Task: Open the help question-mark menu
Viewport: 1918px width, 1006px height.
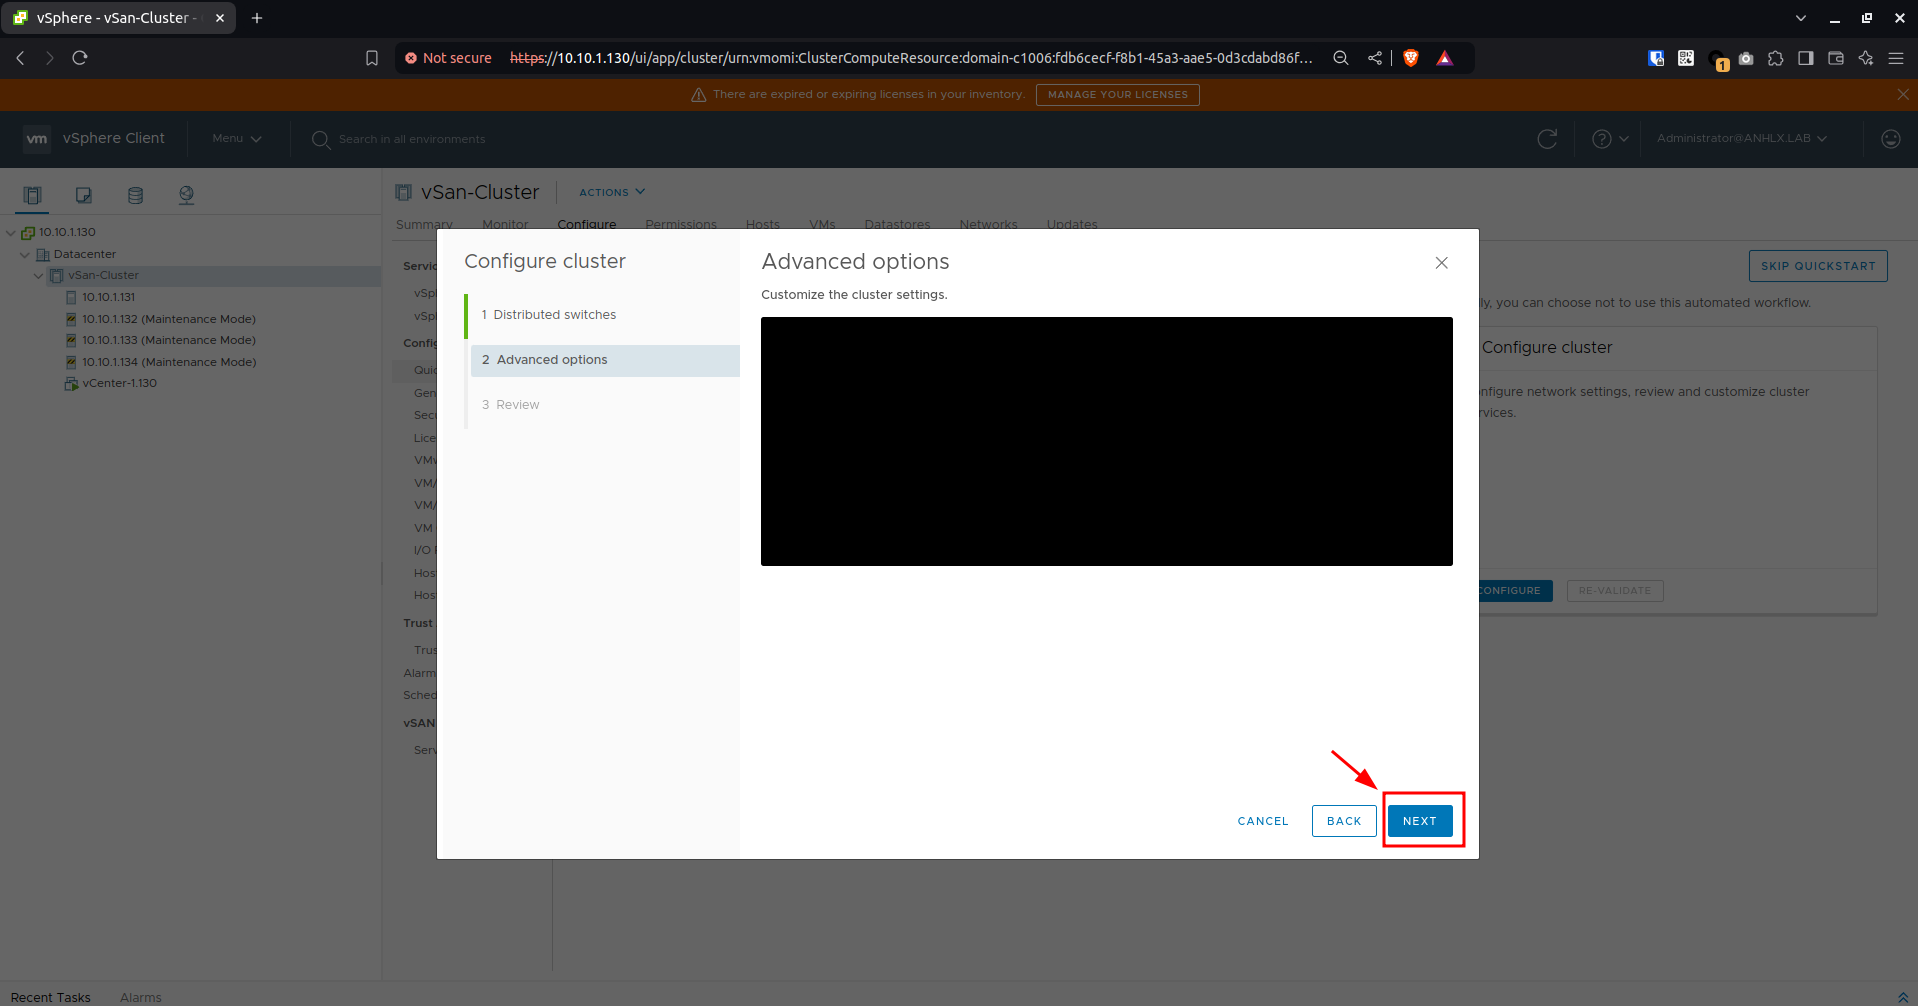Action: (x=1609, y=139)
